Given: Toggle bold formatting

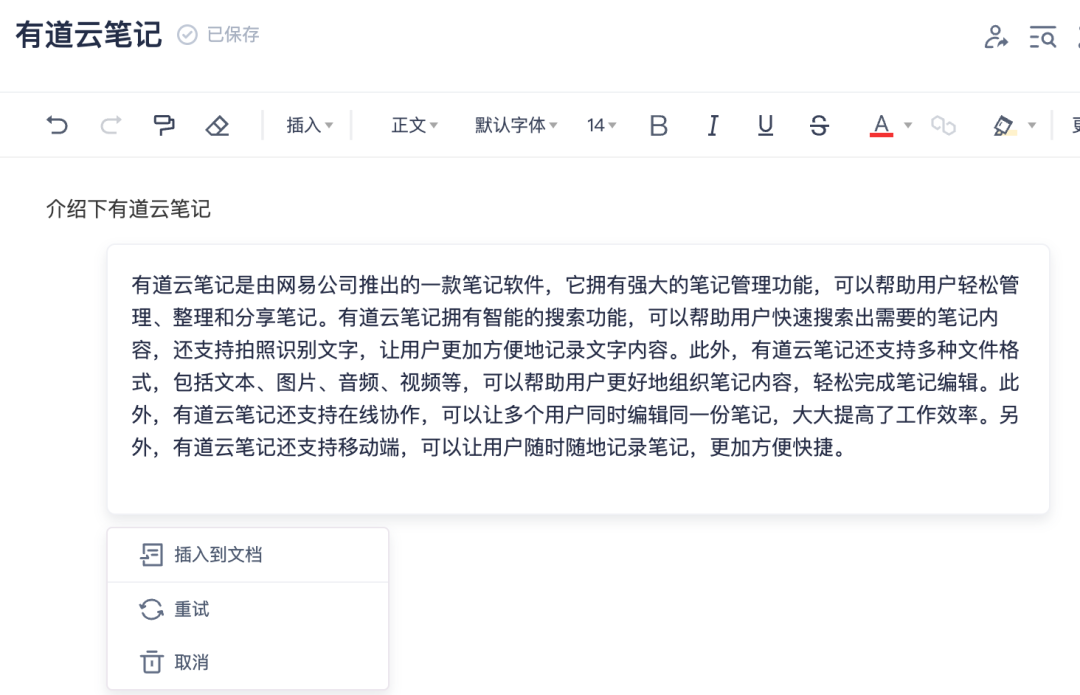Looking at the screenshot, I should (658, 125).
